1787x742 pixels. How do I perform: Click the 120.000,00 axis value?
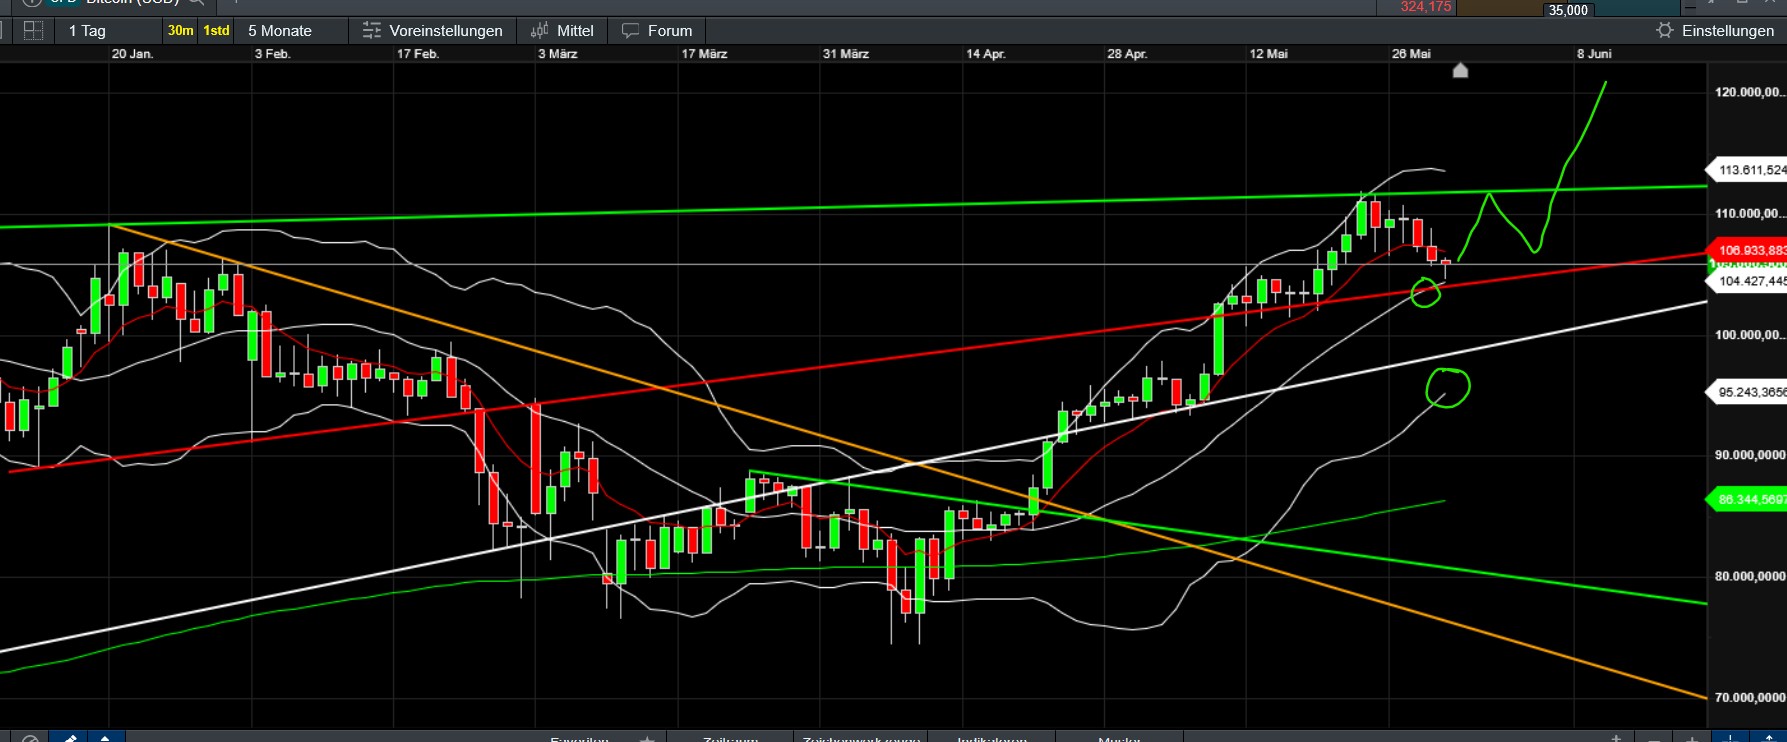coord(1749,92)
